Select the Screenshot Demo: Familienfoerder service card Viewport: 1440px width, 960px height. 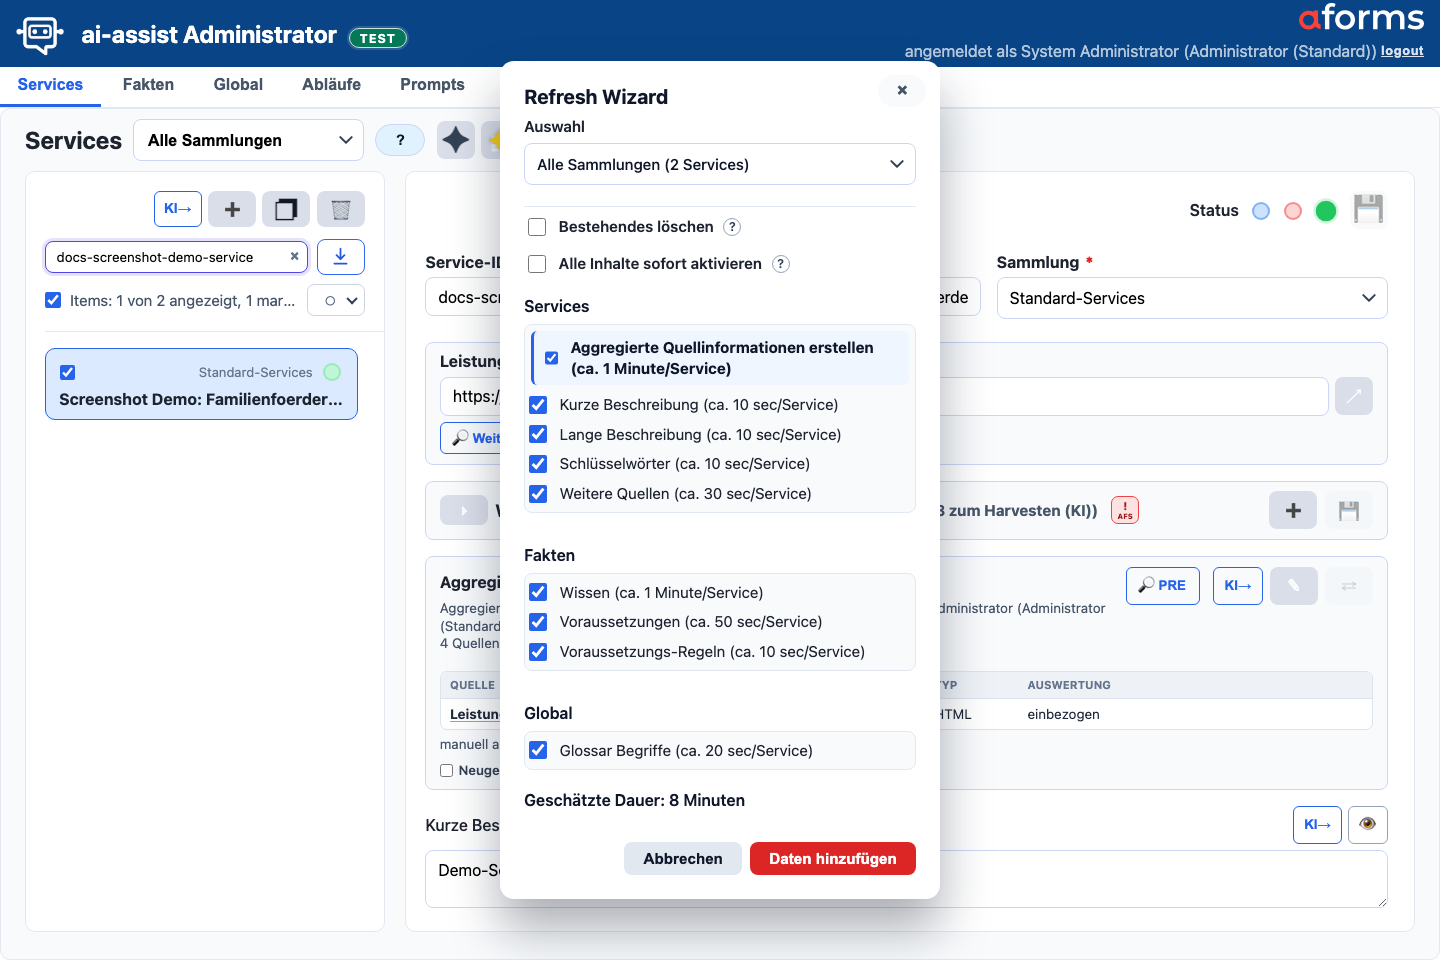(201, 384)
